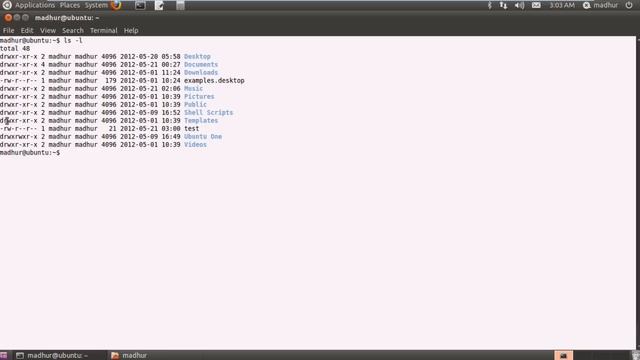Click the 3:03 AM clock

click(x=562, y=5)
